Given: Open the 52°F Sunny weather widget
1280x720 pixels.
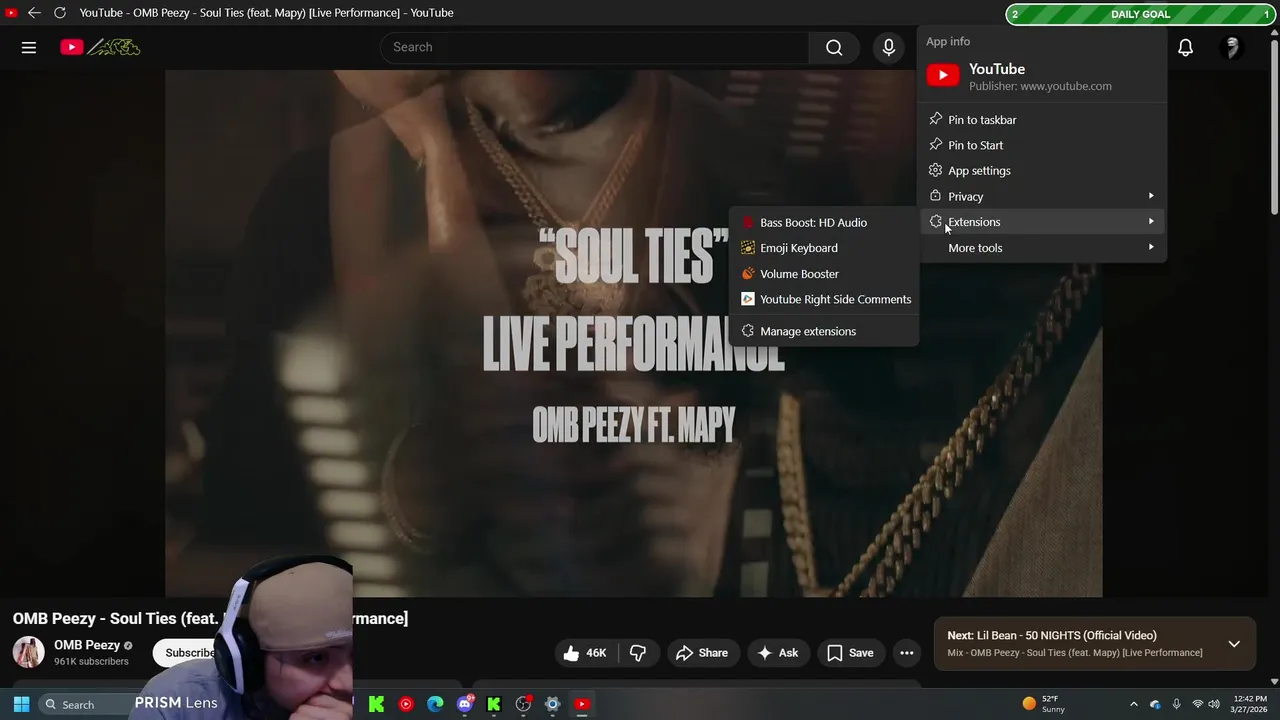Looking at the screenshot, I should (x=1042, y=704).
